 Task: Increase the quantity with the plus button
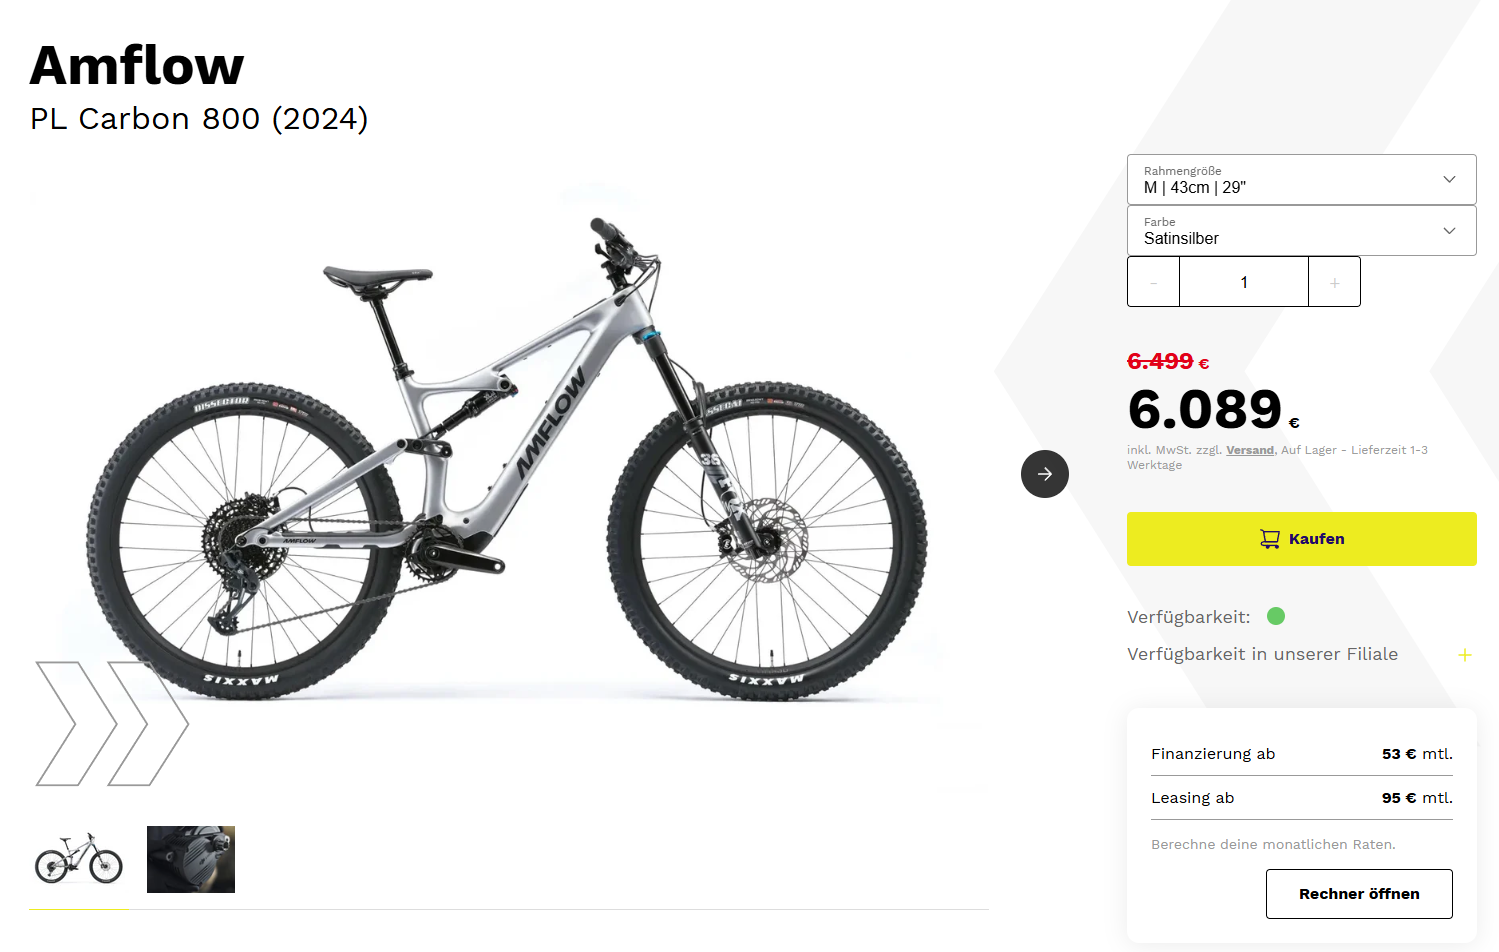pyautogui.click(x=1334, y=282)
